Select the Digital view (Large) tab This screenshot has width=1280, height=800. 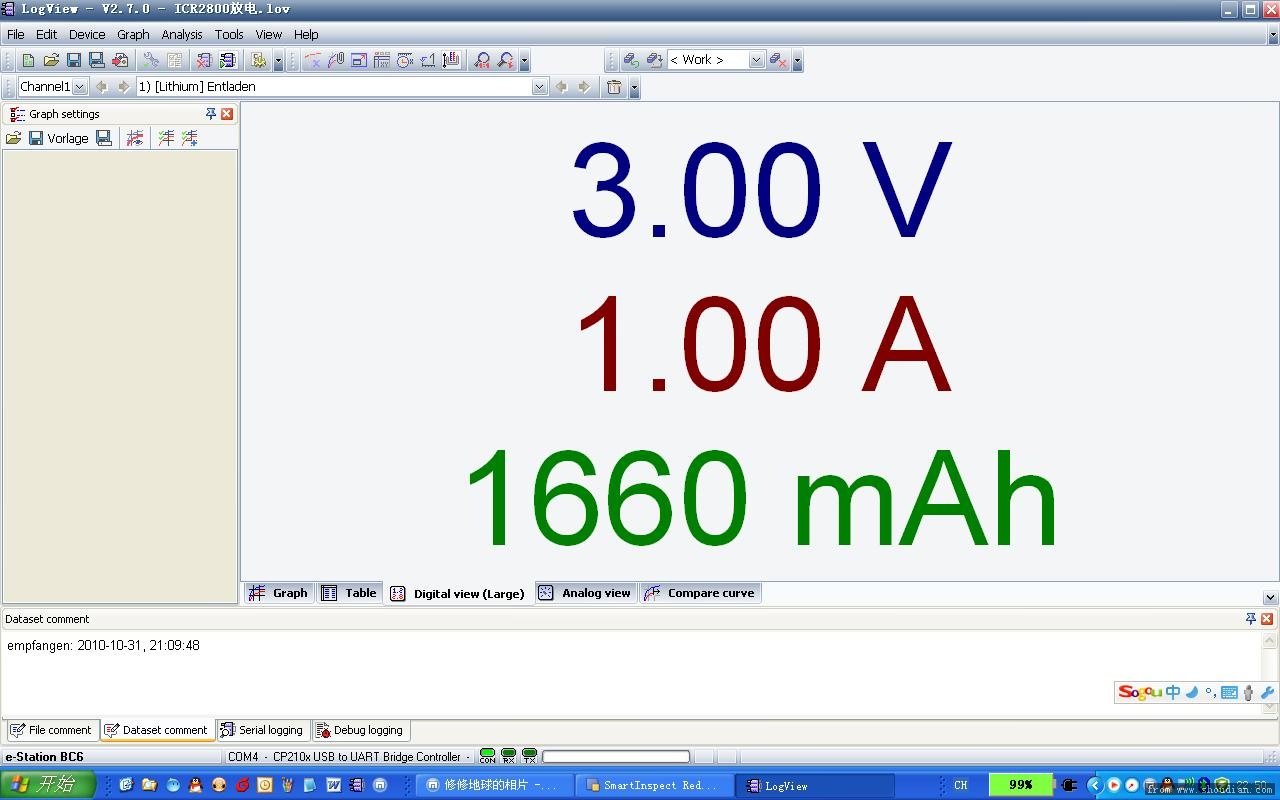pos(458,594)
